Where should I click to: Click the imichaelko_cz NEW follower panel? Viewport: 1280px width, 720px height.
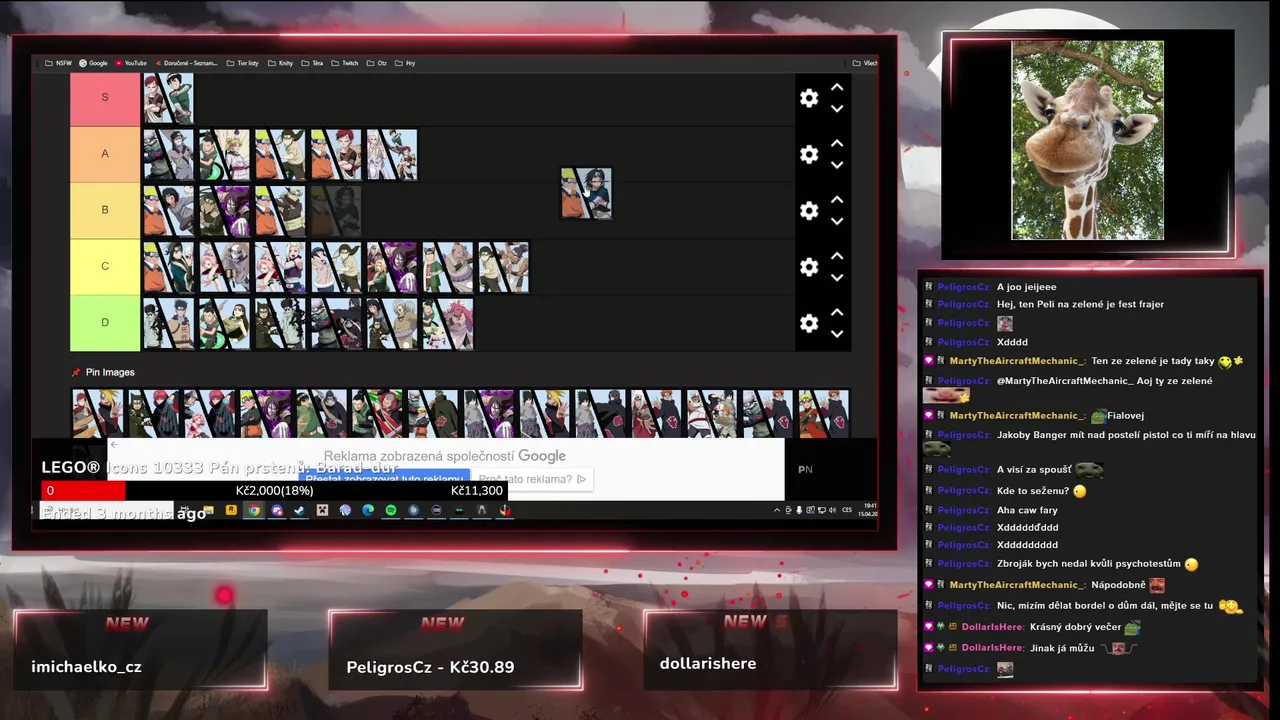tap(141, 649)
